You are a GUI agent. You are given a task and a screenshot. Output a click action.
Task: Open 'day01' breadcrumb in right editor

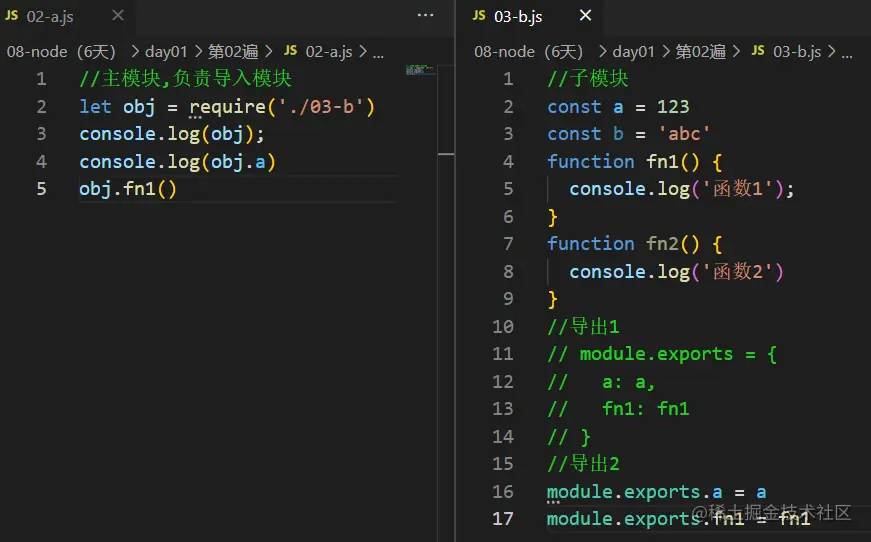click(634, 52)
